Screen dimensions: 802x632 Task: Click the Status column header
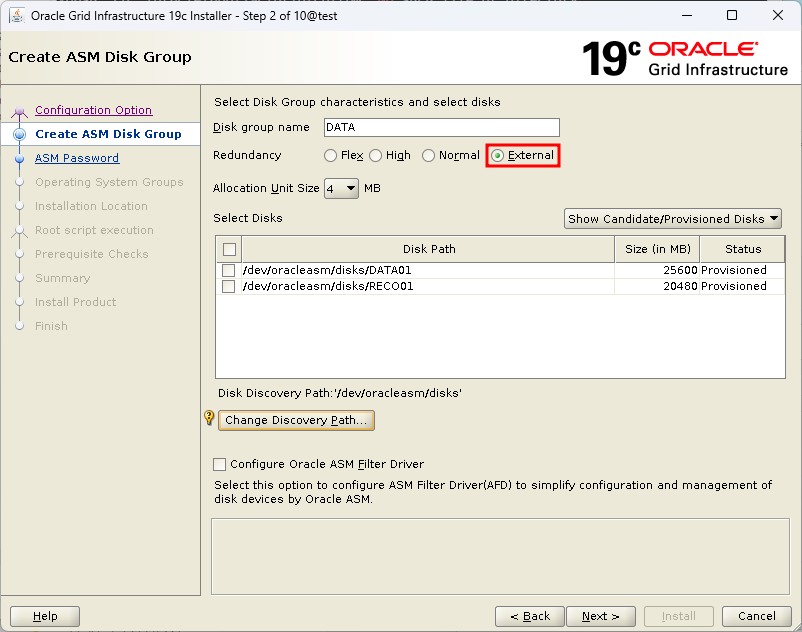(743, 250)
